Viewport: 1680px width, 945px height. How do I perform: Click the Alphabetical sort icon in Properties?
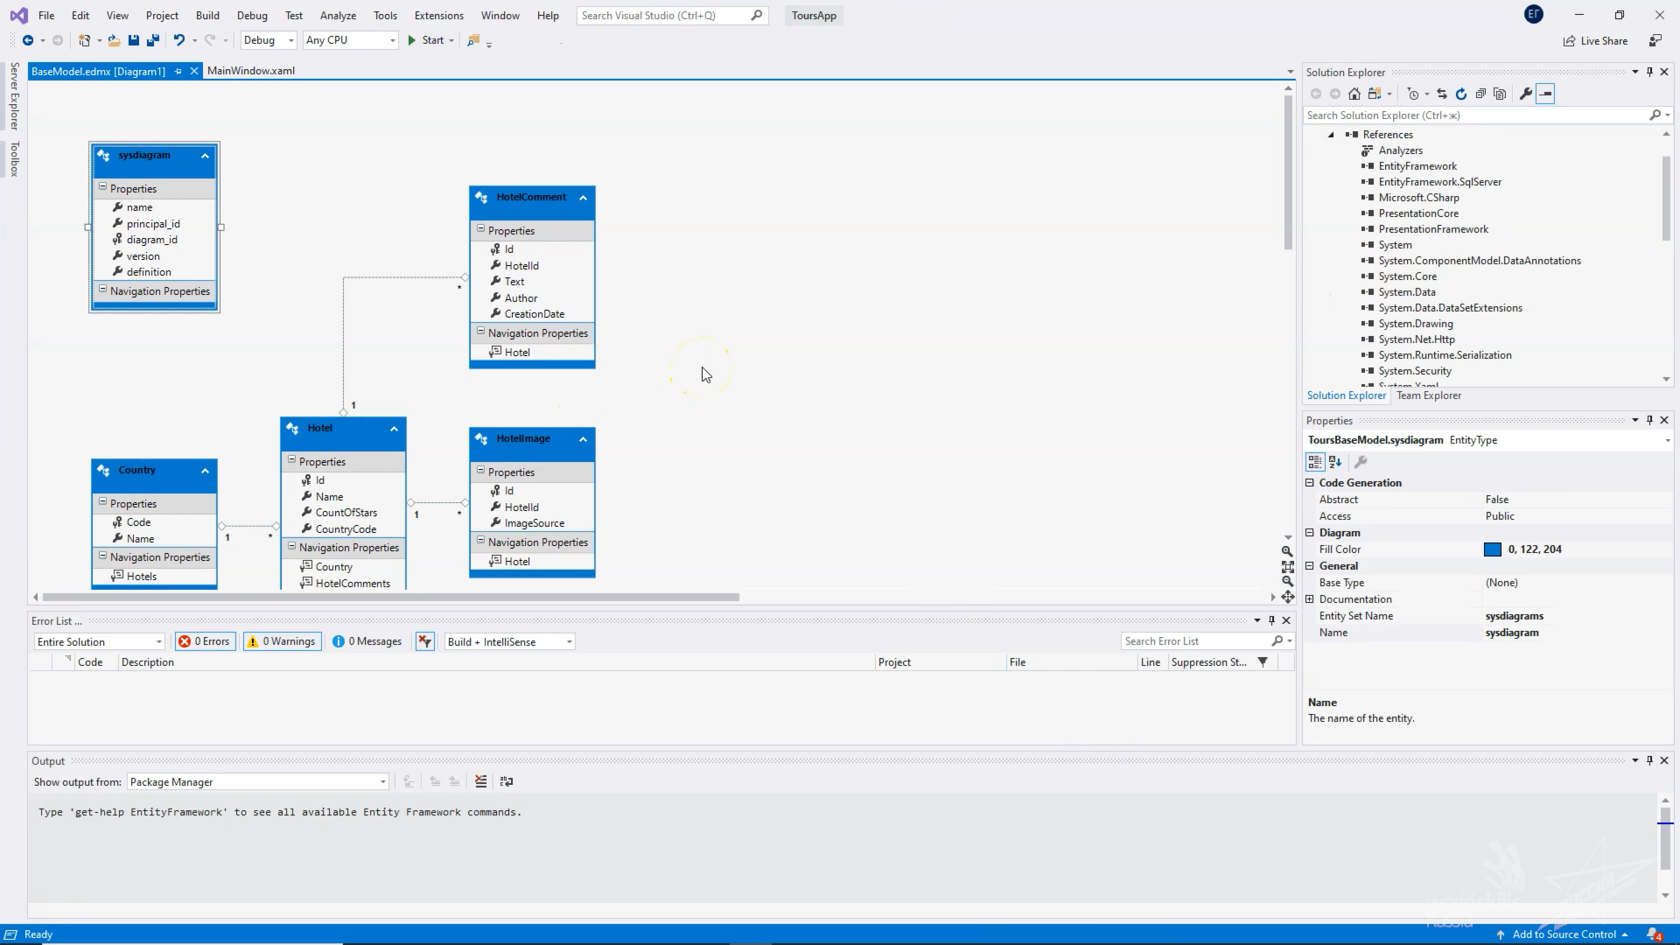click(x=1335, y=462)
